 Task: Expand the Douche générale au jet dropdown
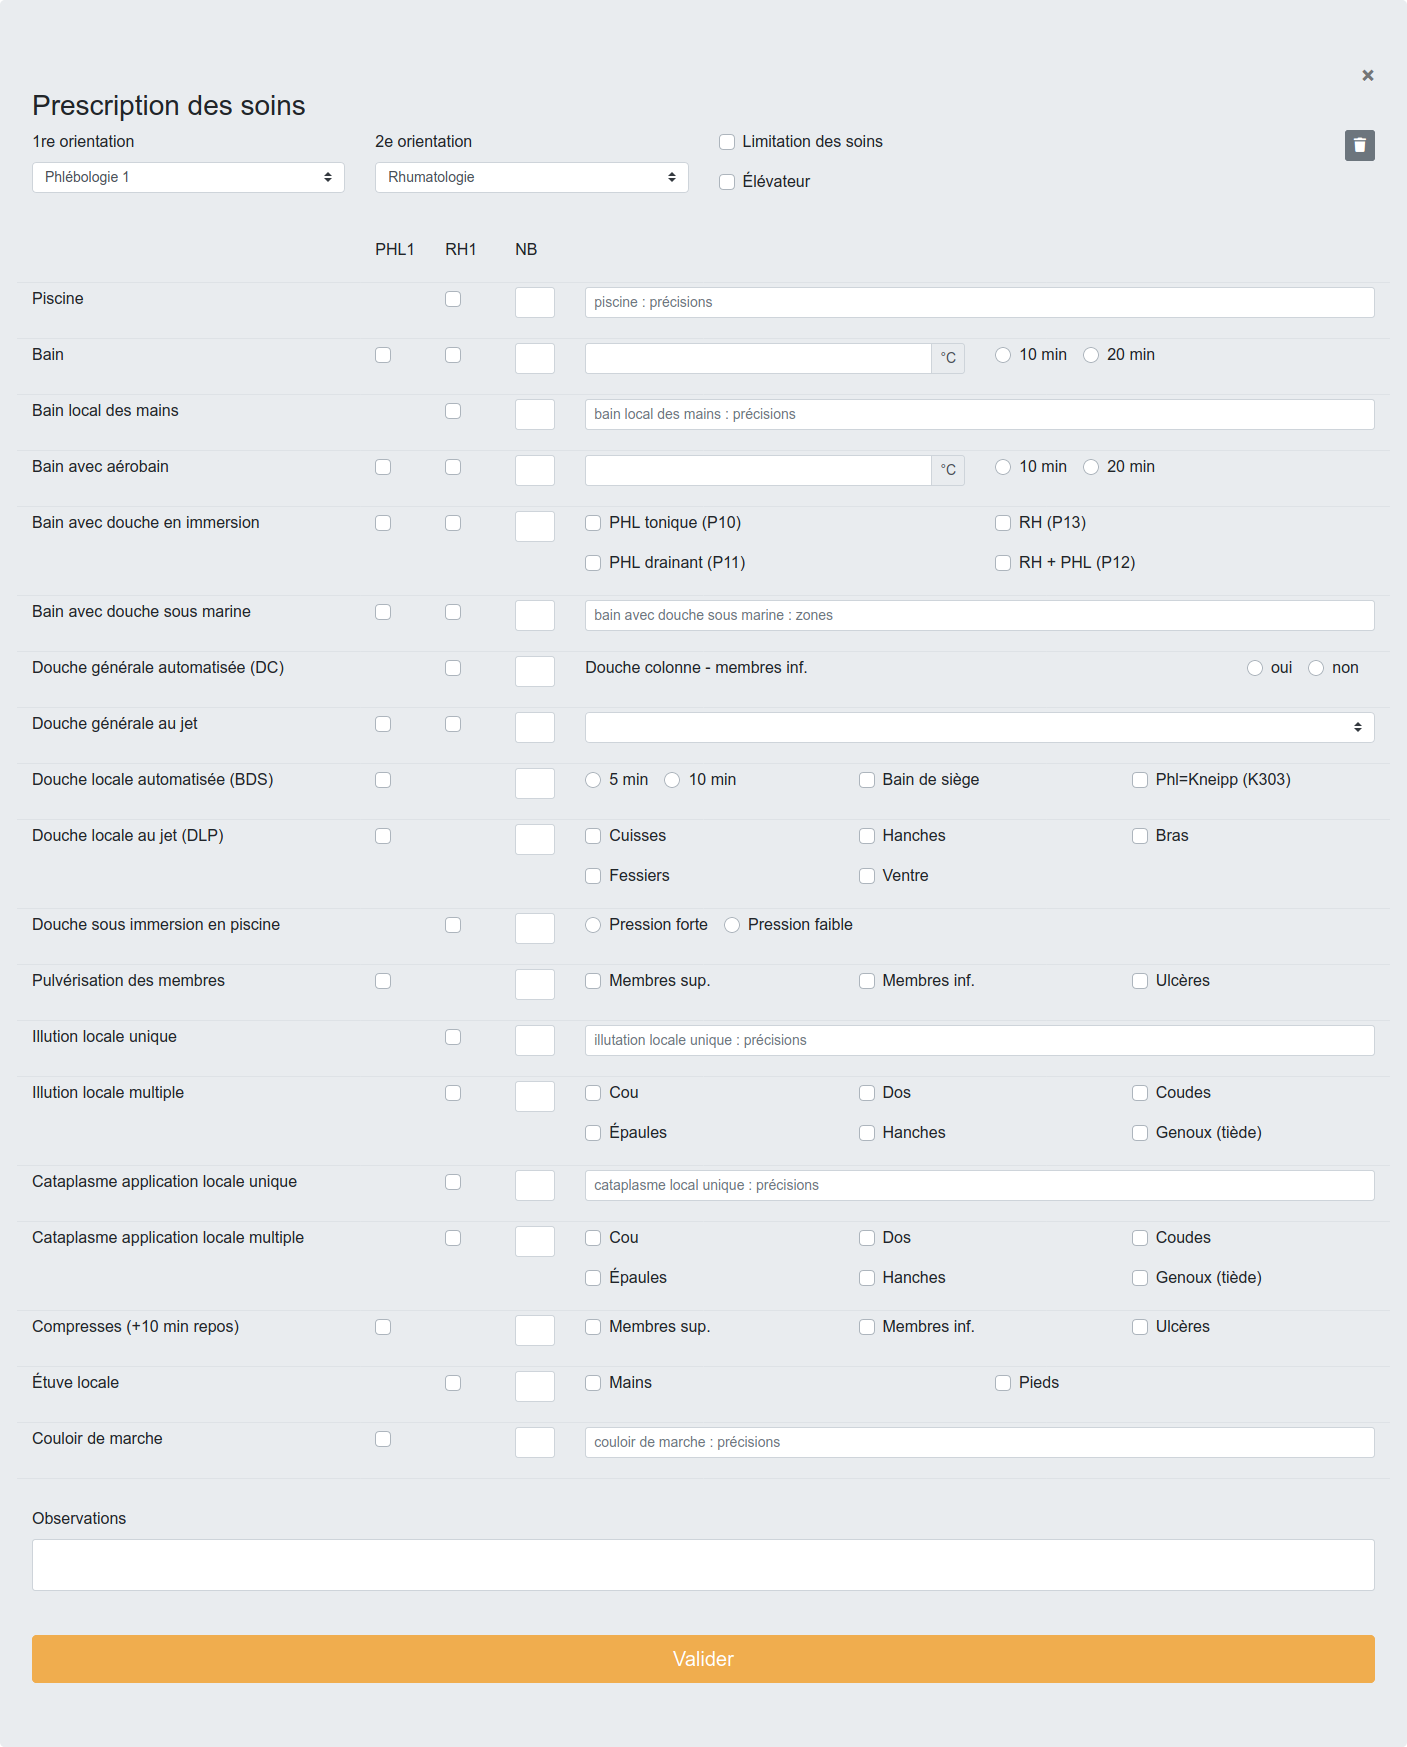pos(979,727)
